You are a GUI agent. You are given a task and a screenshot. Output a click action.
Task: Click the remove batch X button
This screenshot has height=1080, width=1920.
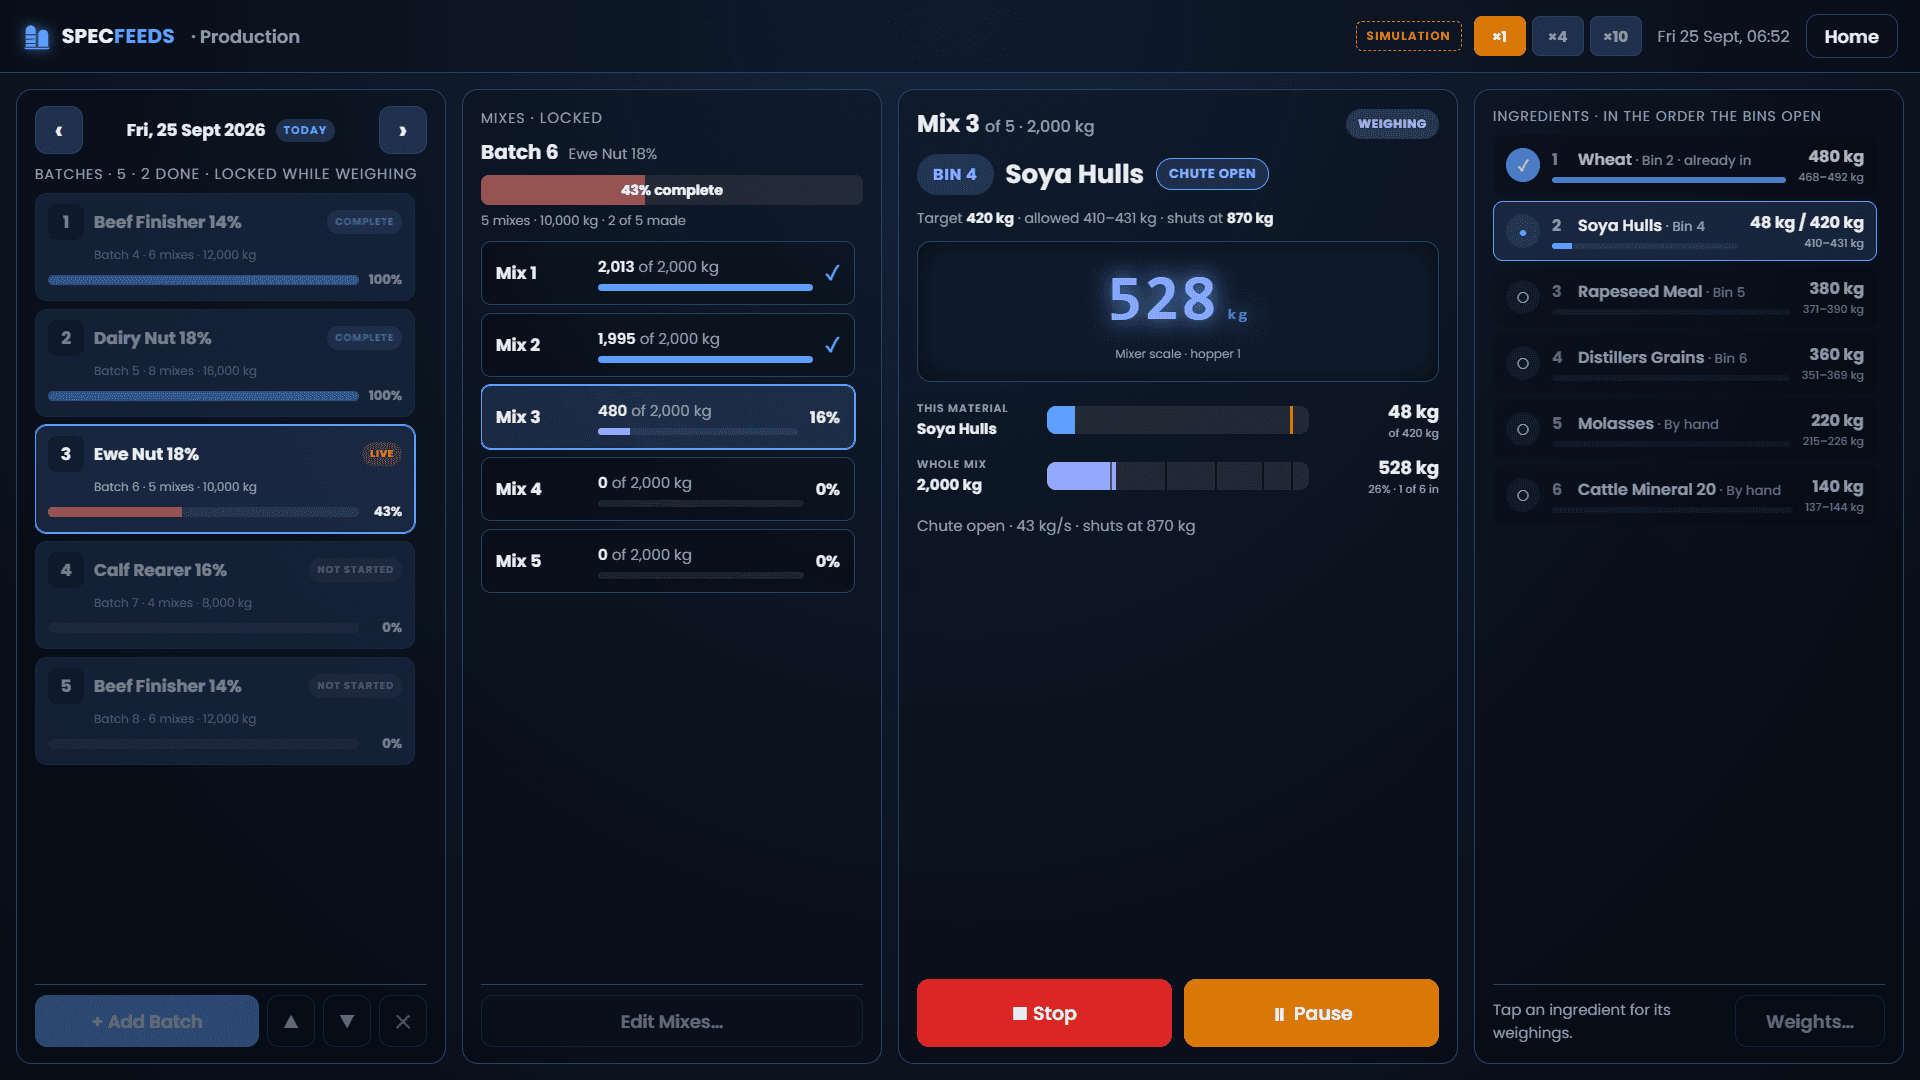(x=403, y=1021)
